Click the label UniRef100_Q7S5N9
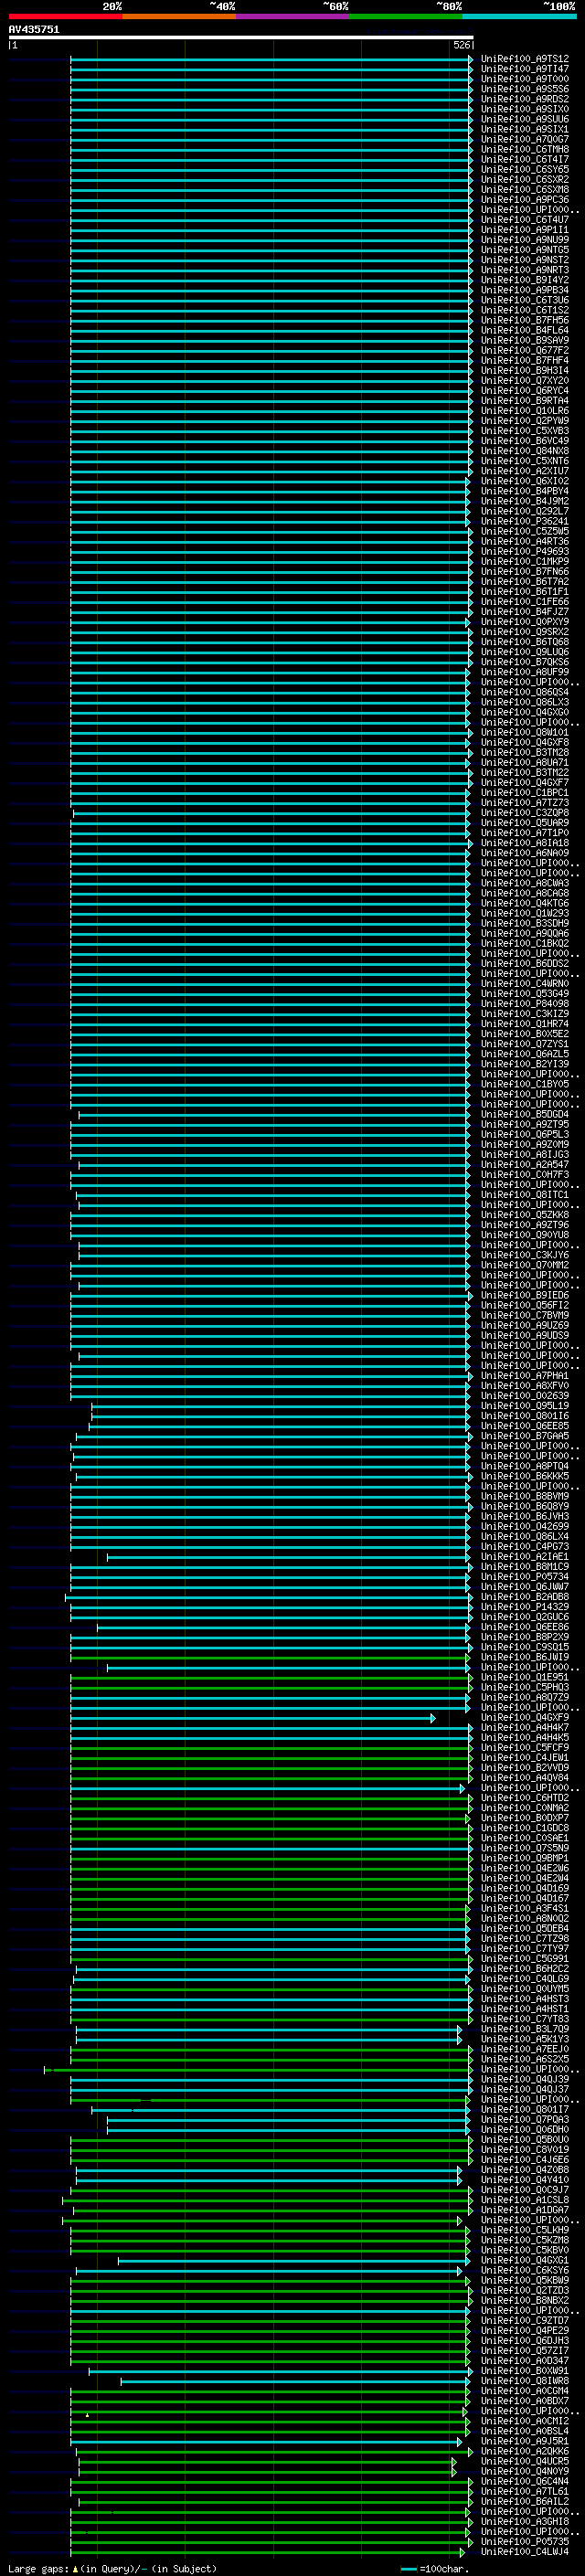The width and height of the screenshot is (585, 2576). pos(525,1847)
